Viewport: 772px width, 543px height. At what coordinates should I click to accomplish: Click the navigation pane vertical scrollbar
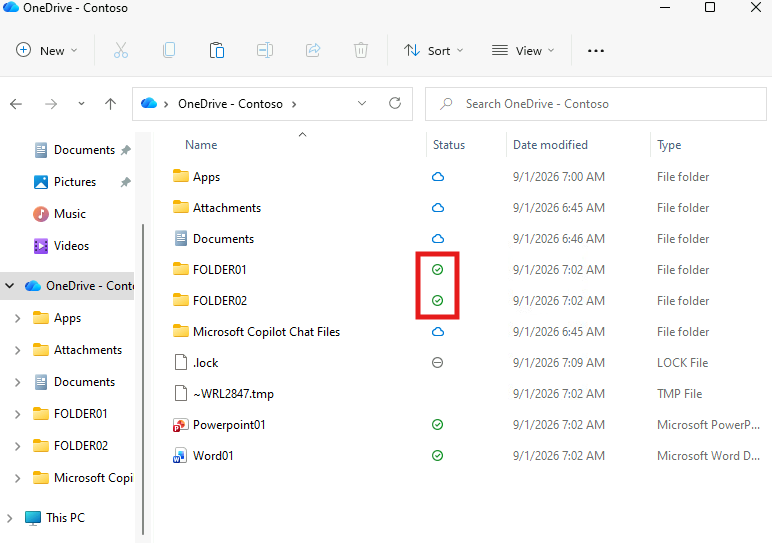coord(143,379)
